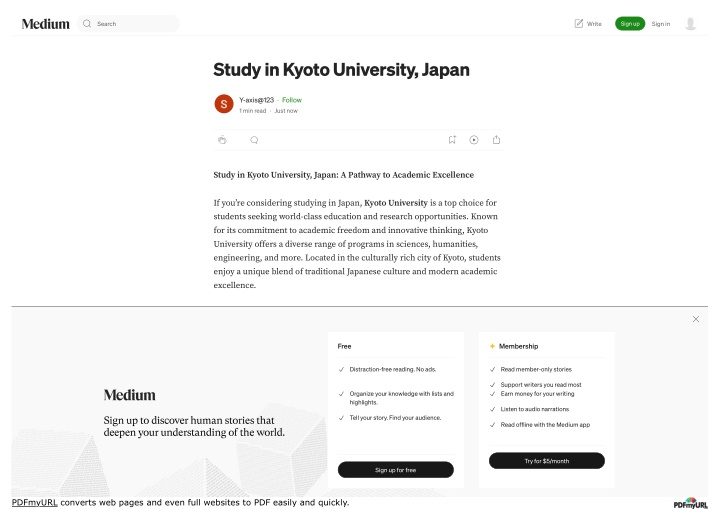Close the sign-up banner
Screen dimensions: 720x509
coord(696,319)
